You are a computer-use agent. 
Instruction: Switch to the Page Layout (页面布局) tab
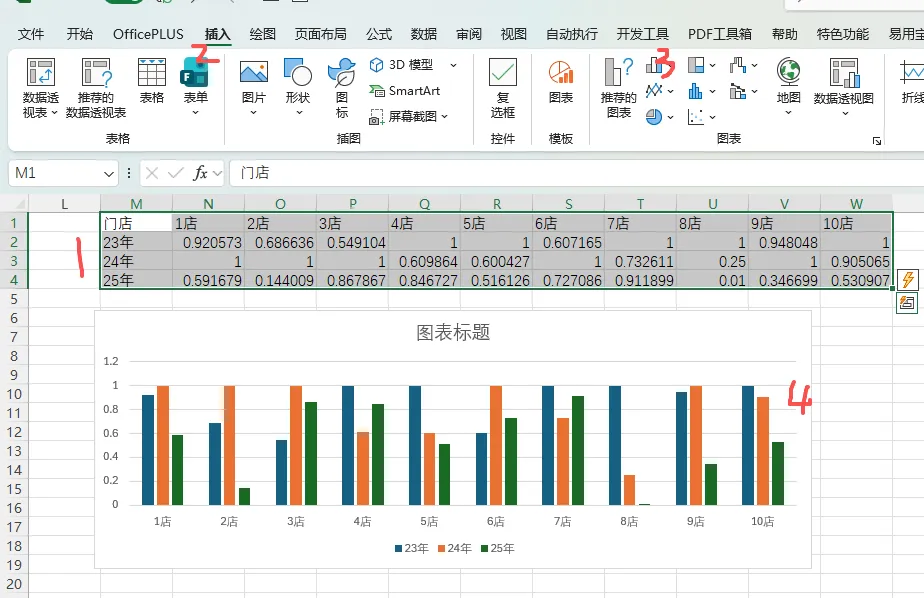click(x=321, y=34)
